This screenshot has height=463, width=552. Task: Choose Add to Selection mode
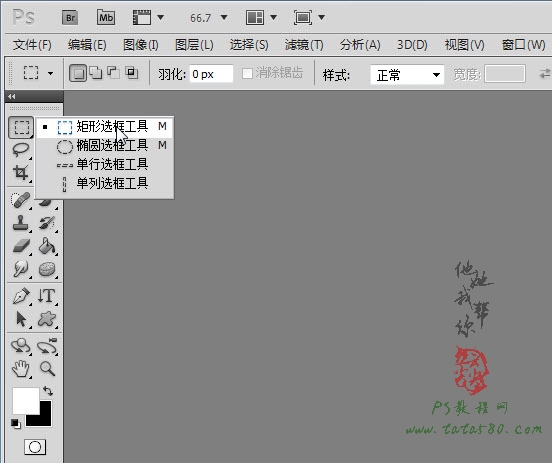click(95, 73)
